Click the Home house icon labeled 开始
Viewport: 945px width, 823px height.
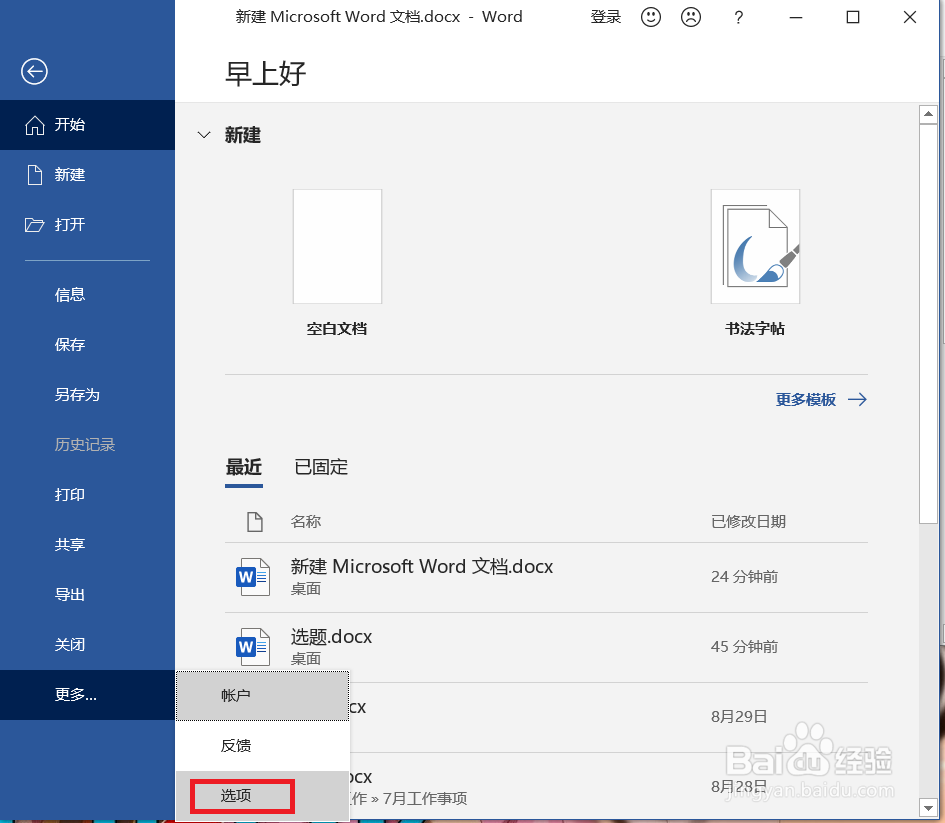(x=34, y=125)
